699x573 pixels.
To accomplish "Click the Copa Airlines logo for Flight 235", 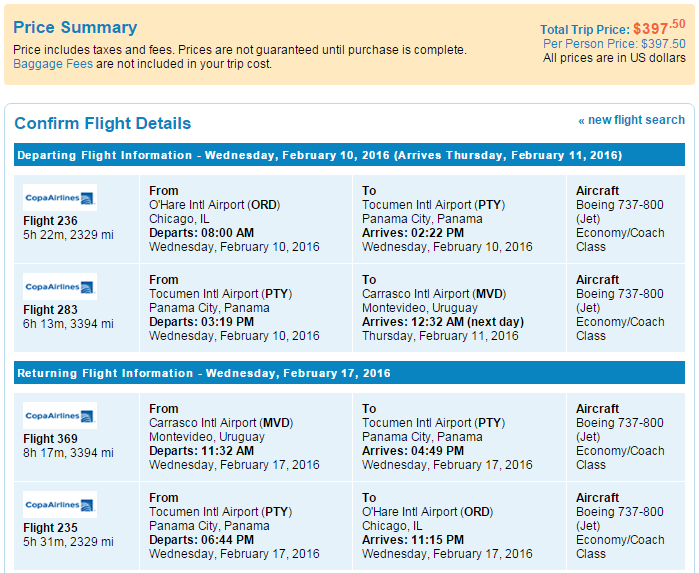I will pyautogui.click(x=60, y=504).
